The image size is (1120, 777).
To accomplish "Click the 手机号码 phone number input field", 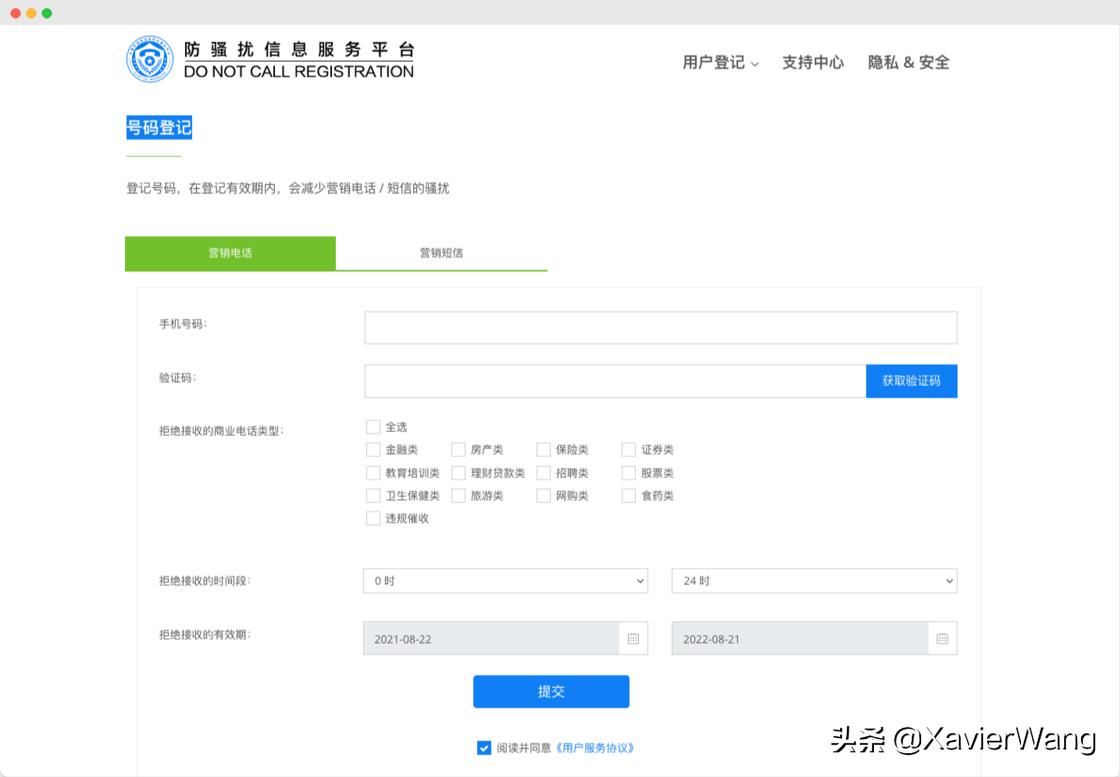I will [x=660, y=327].
